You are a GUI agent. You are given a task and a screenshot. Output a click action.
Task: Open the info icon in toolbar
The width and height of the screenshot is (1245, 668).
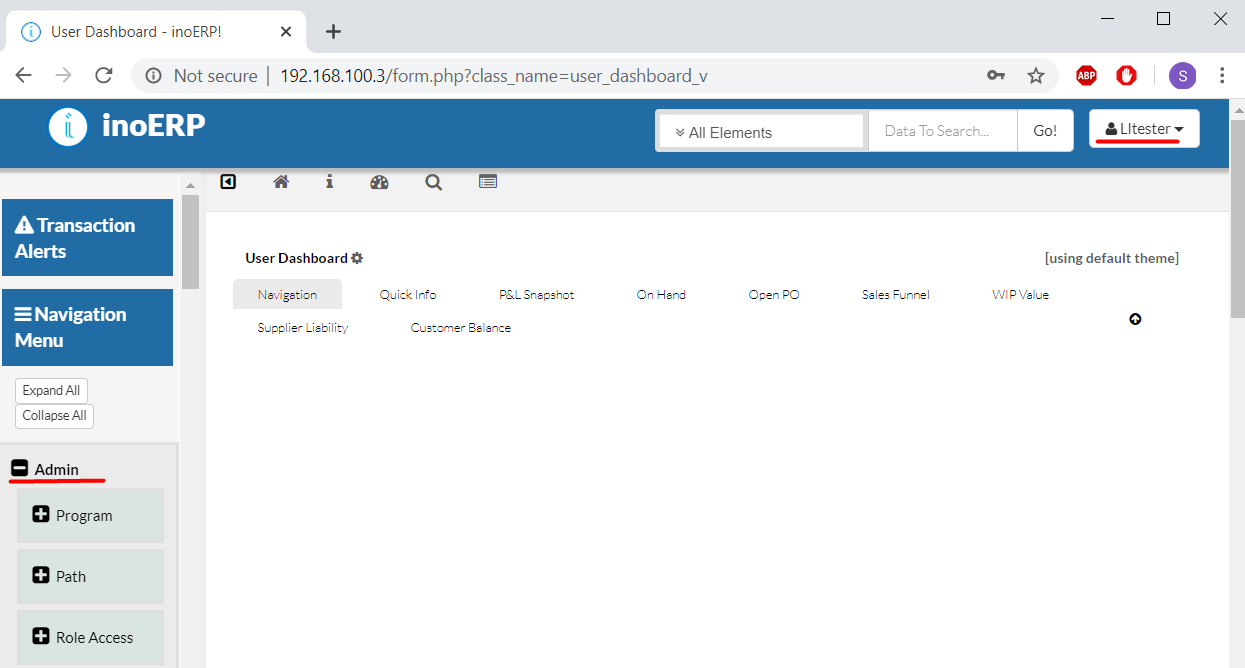tap(330, 182)
